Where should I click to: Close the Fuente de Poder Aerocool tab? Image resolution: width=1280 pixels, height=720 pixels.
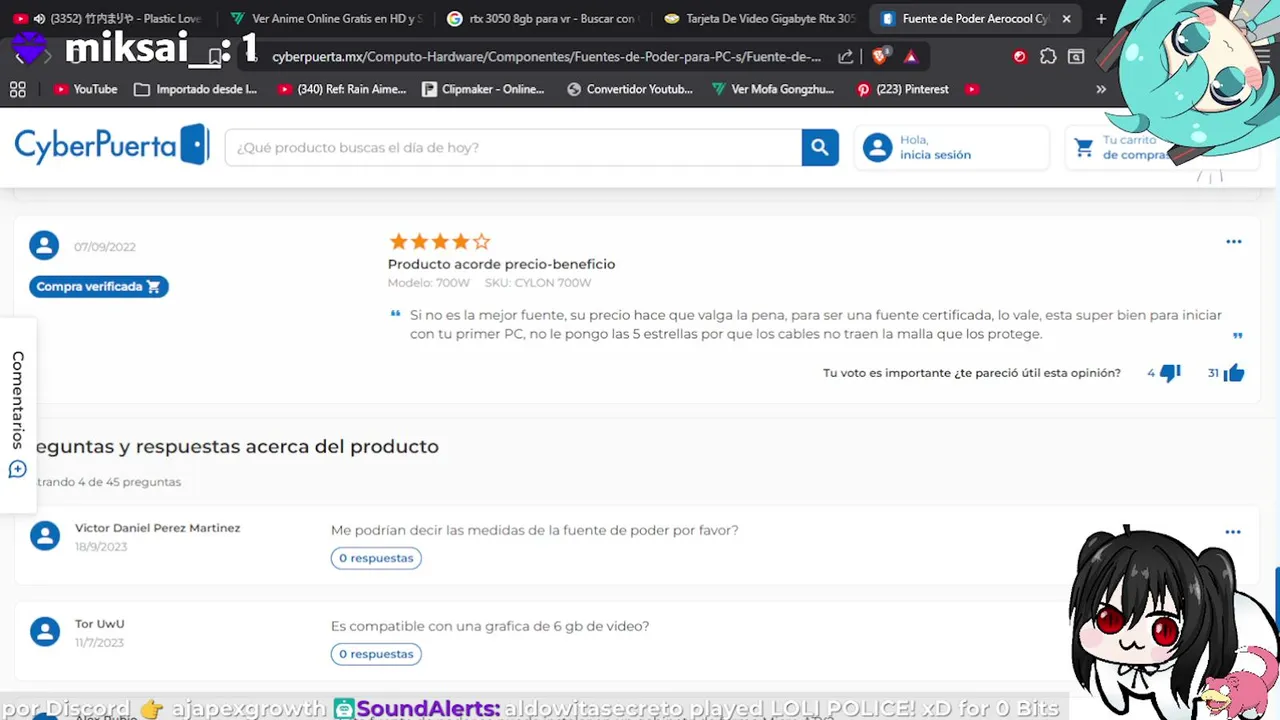(x=1066, y=18)
